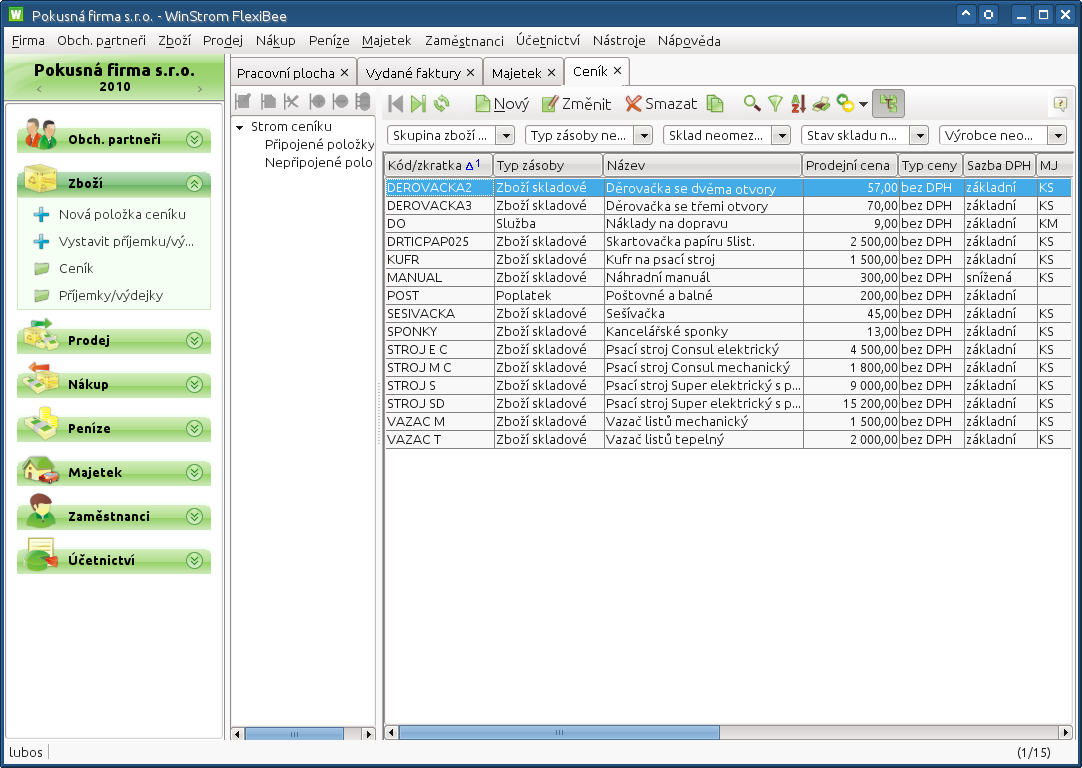Click the refresh list icon

click(x=441, y=104)
